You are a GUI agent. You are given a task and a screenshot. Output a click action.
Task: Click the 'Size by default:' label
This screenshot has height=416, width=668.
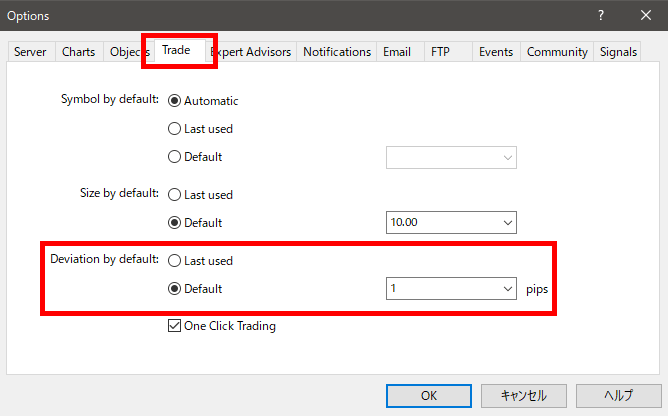pos(119,193)
